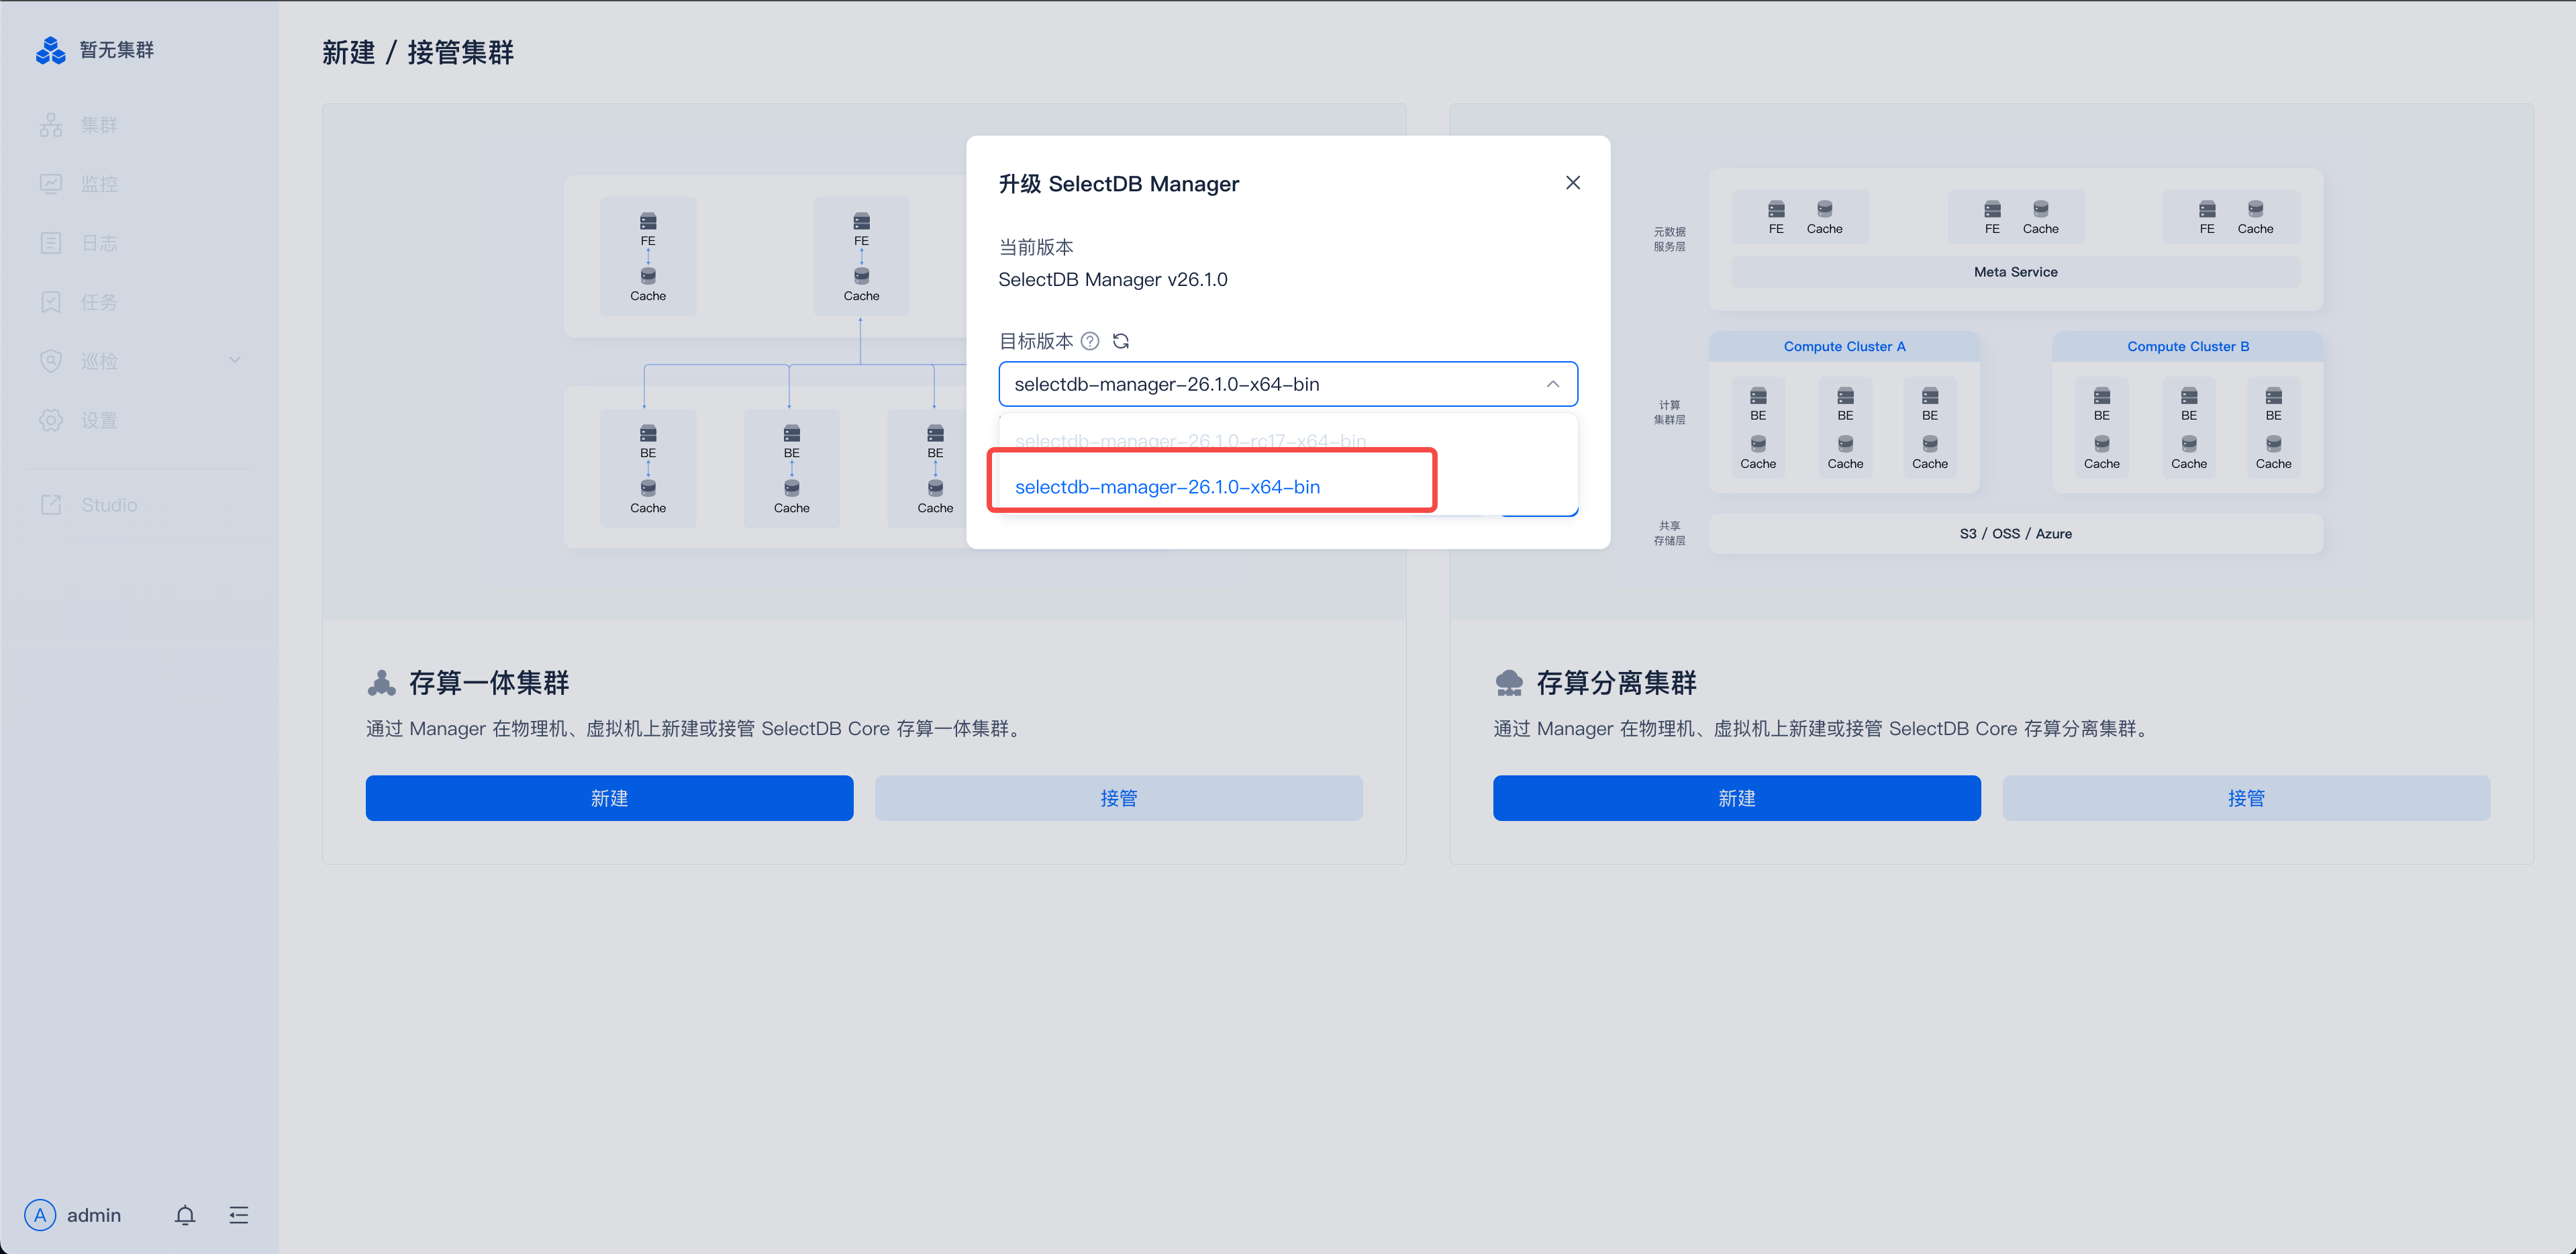Open the Studio external link
Screen dimensions: 2576x1254
(x=109, y=505)
